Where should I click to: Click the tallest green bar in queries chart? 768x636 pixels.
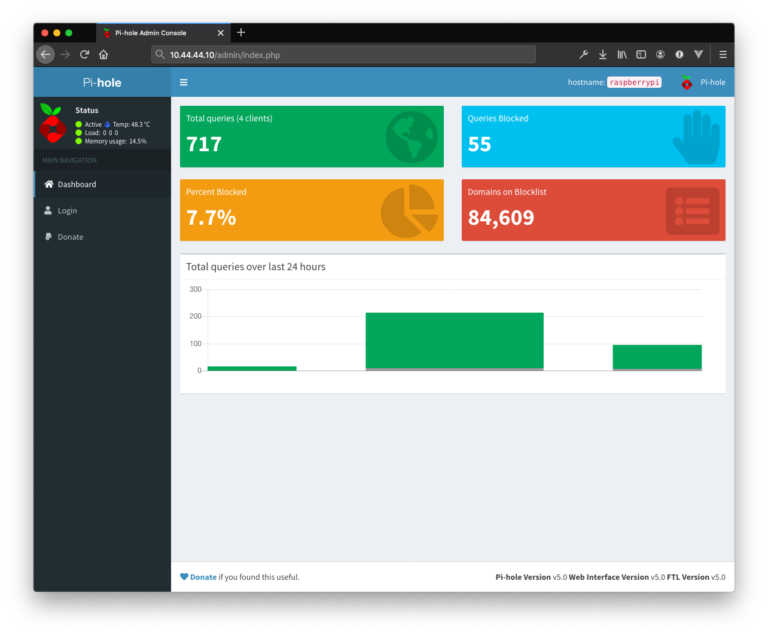click(x=454, y=340)
